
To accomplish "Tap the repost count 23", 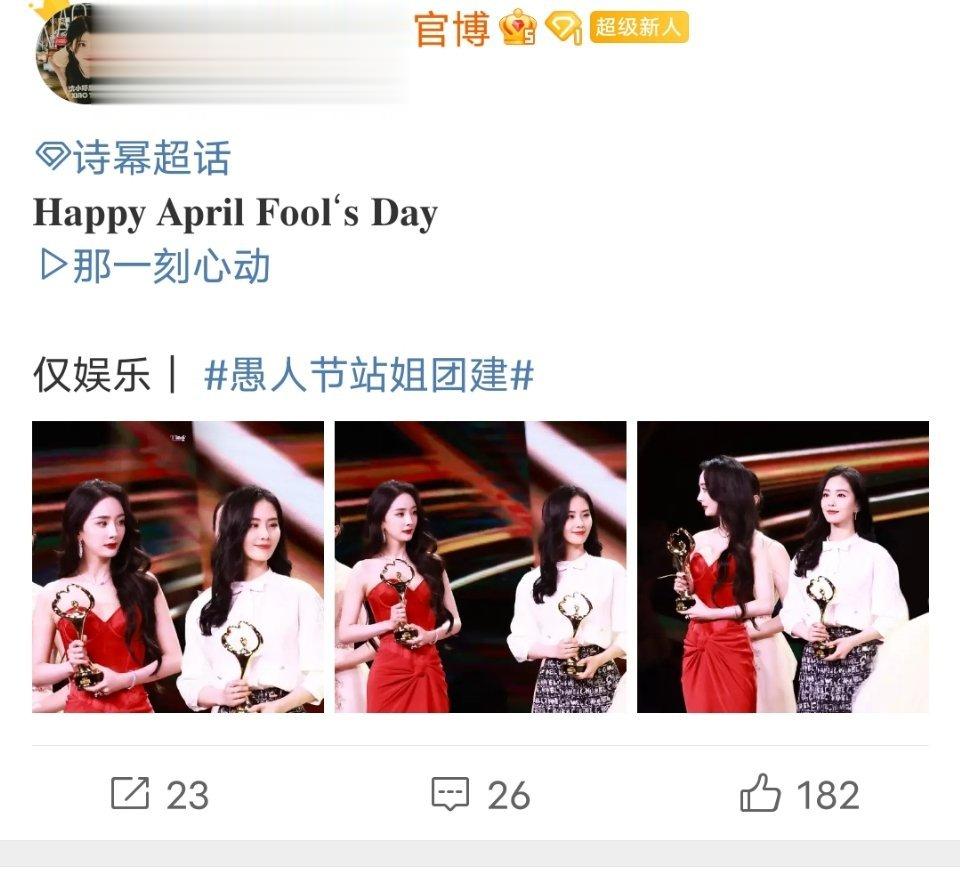I will coord(187,795).
